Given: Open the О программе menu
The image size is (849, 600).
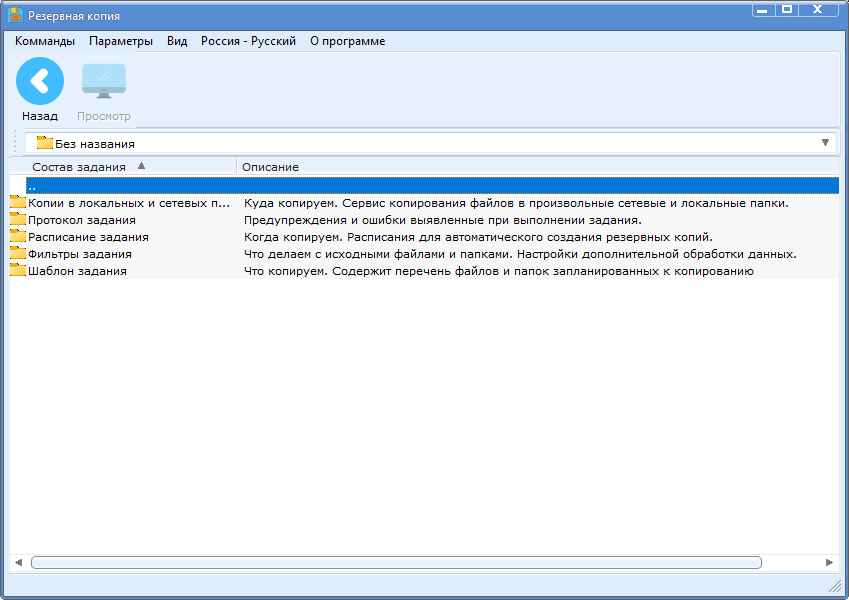Looking at the screenshot, I should pyautogui.click(x=347, y=41).
